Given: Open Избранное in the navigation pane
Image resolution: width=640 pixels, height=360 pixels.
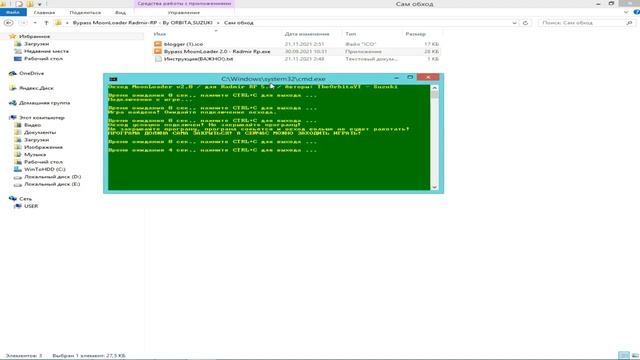Looking at the screenshot, I should [34, 36].
